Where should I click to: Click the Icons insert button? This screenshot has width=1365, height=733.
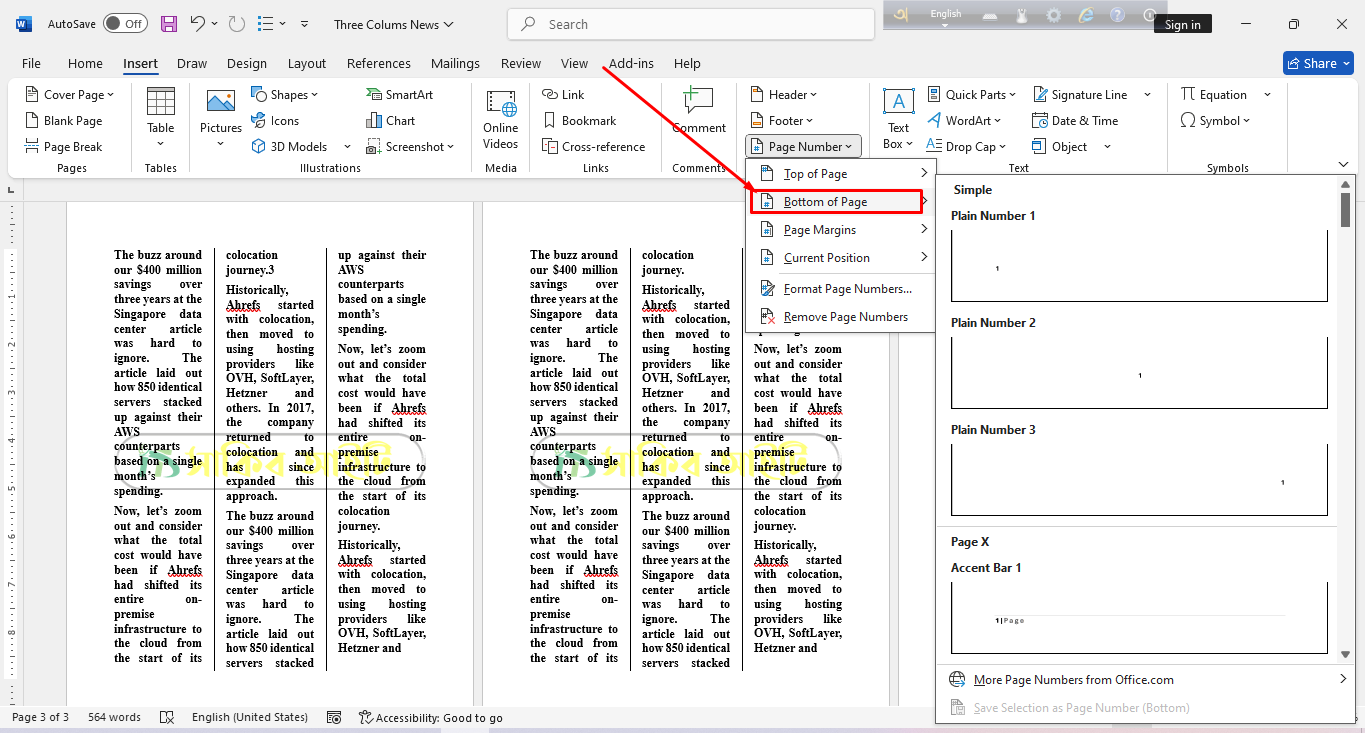275,121
